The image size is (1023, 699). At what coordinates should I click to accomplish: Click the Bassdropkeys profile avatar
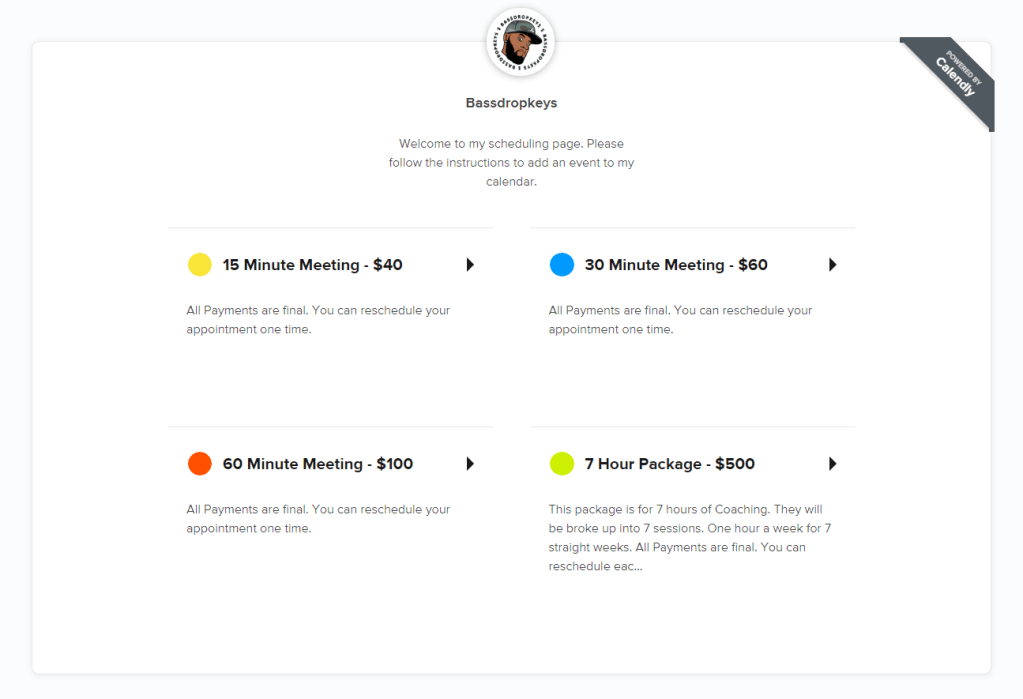pos(520,42)
